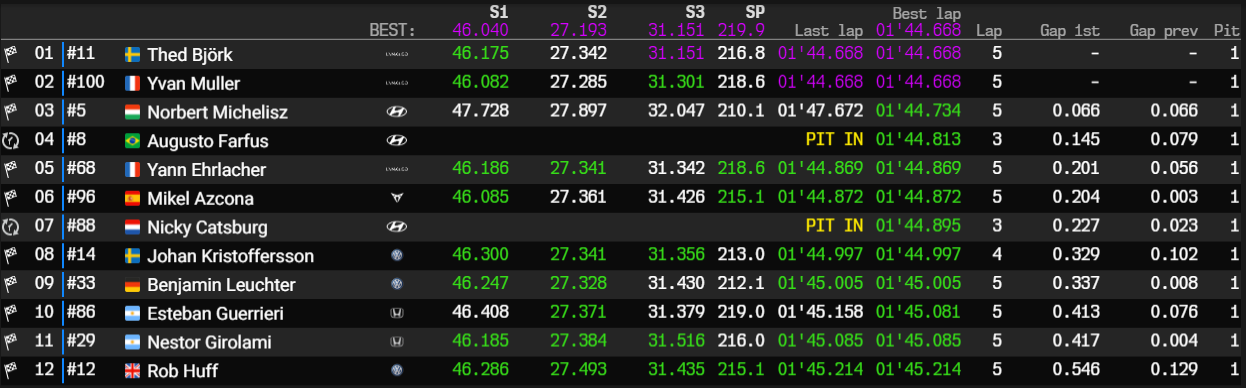Click the Honda logo in Esteban Guerrieri's row
Screen dimensions: 1246x388
(x=396, y=314)
